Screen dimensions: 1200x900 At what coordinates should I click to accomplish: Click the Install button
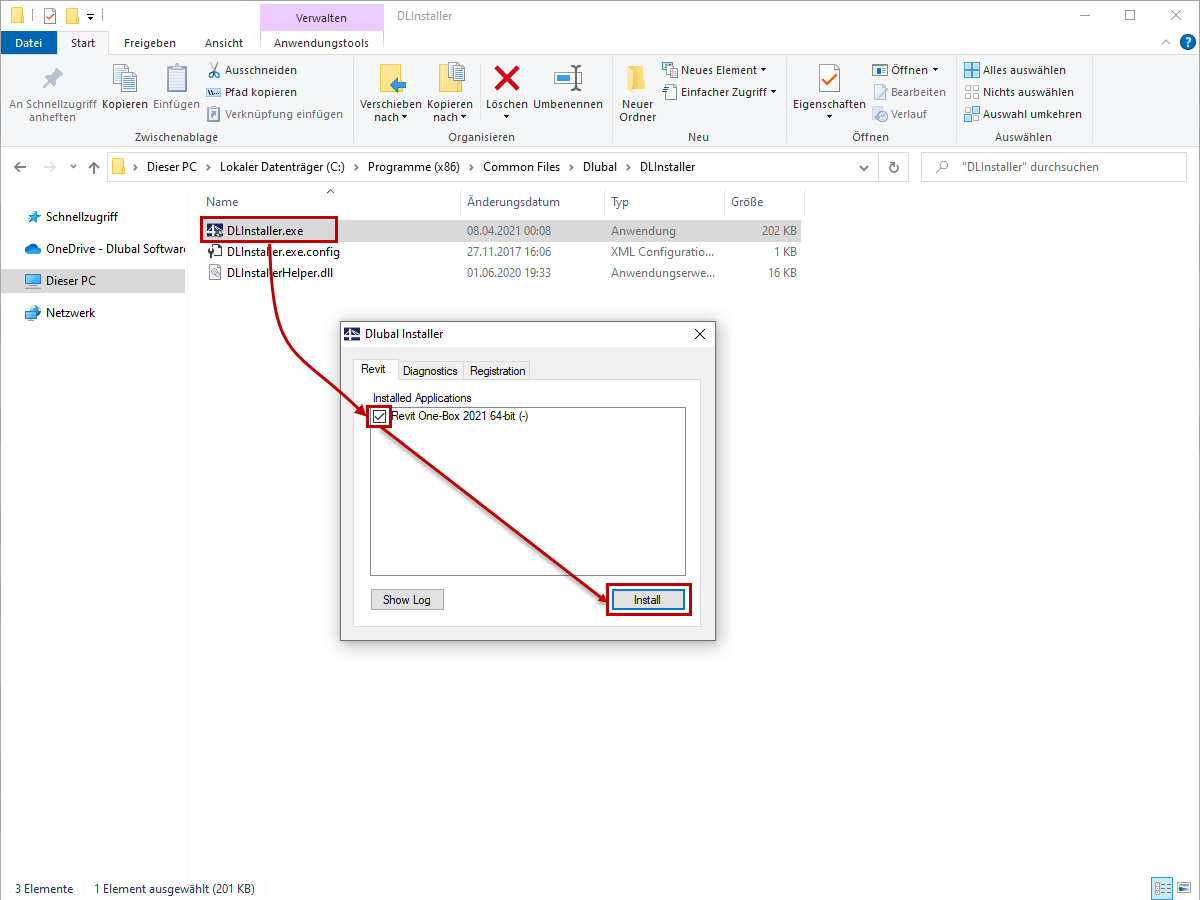tap(648, 599)
